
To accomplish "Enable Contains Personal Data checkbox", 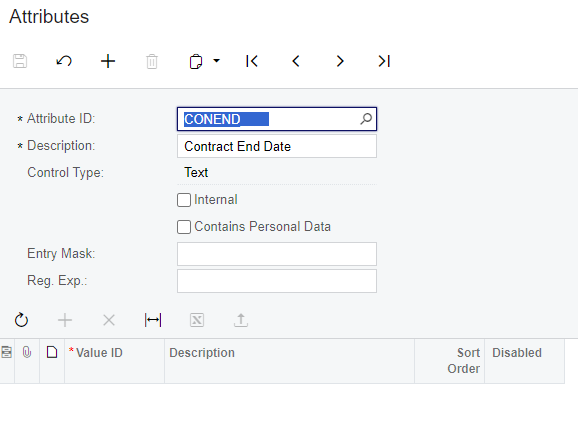I will pos(184,227).
